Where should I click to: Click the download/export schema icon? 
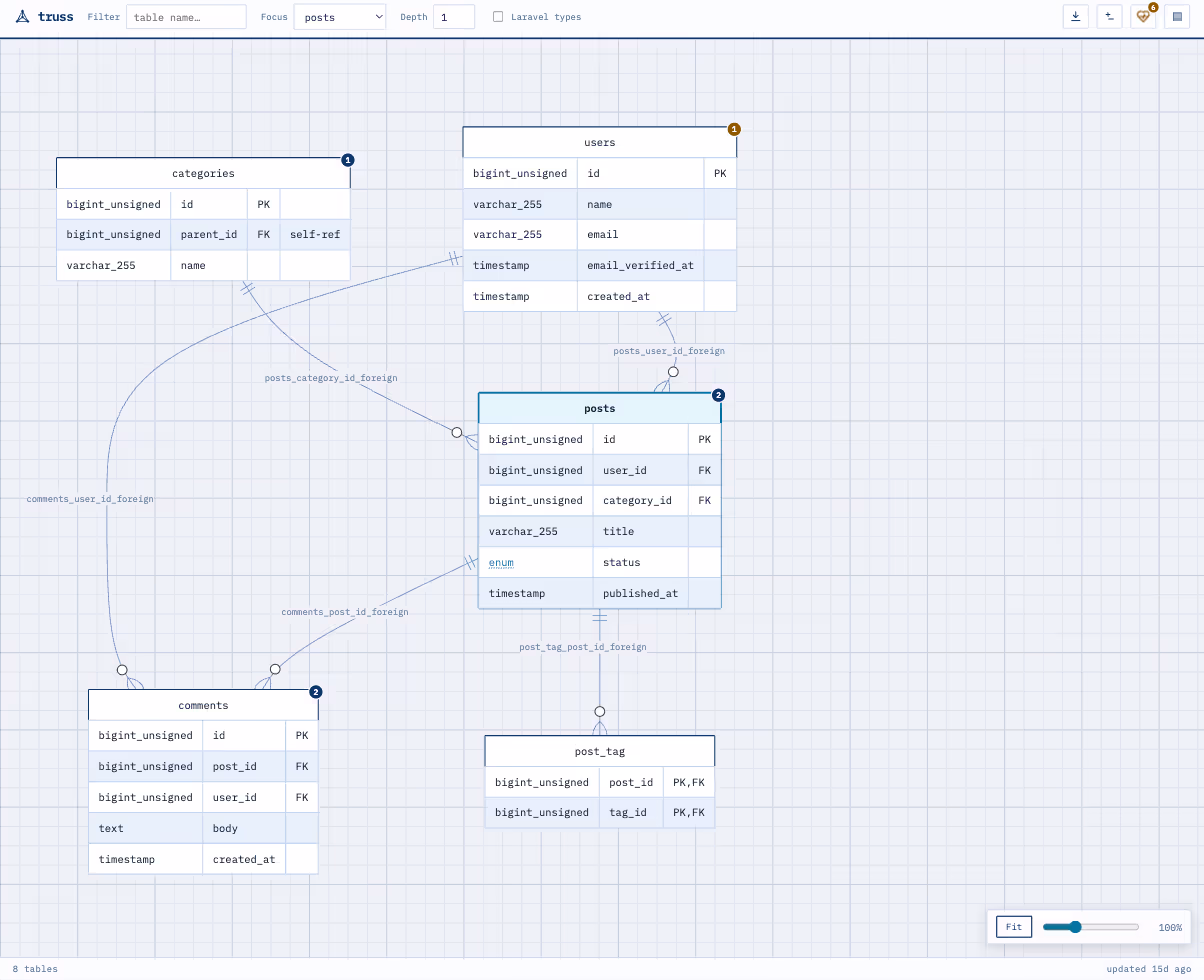point(1075,17)
